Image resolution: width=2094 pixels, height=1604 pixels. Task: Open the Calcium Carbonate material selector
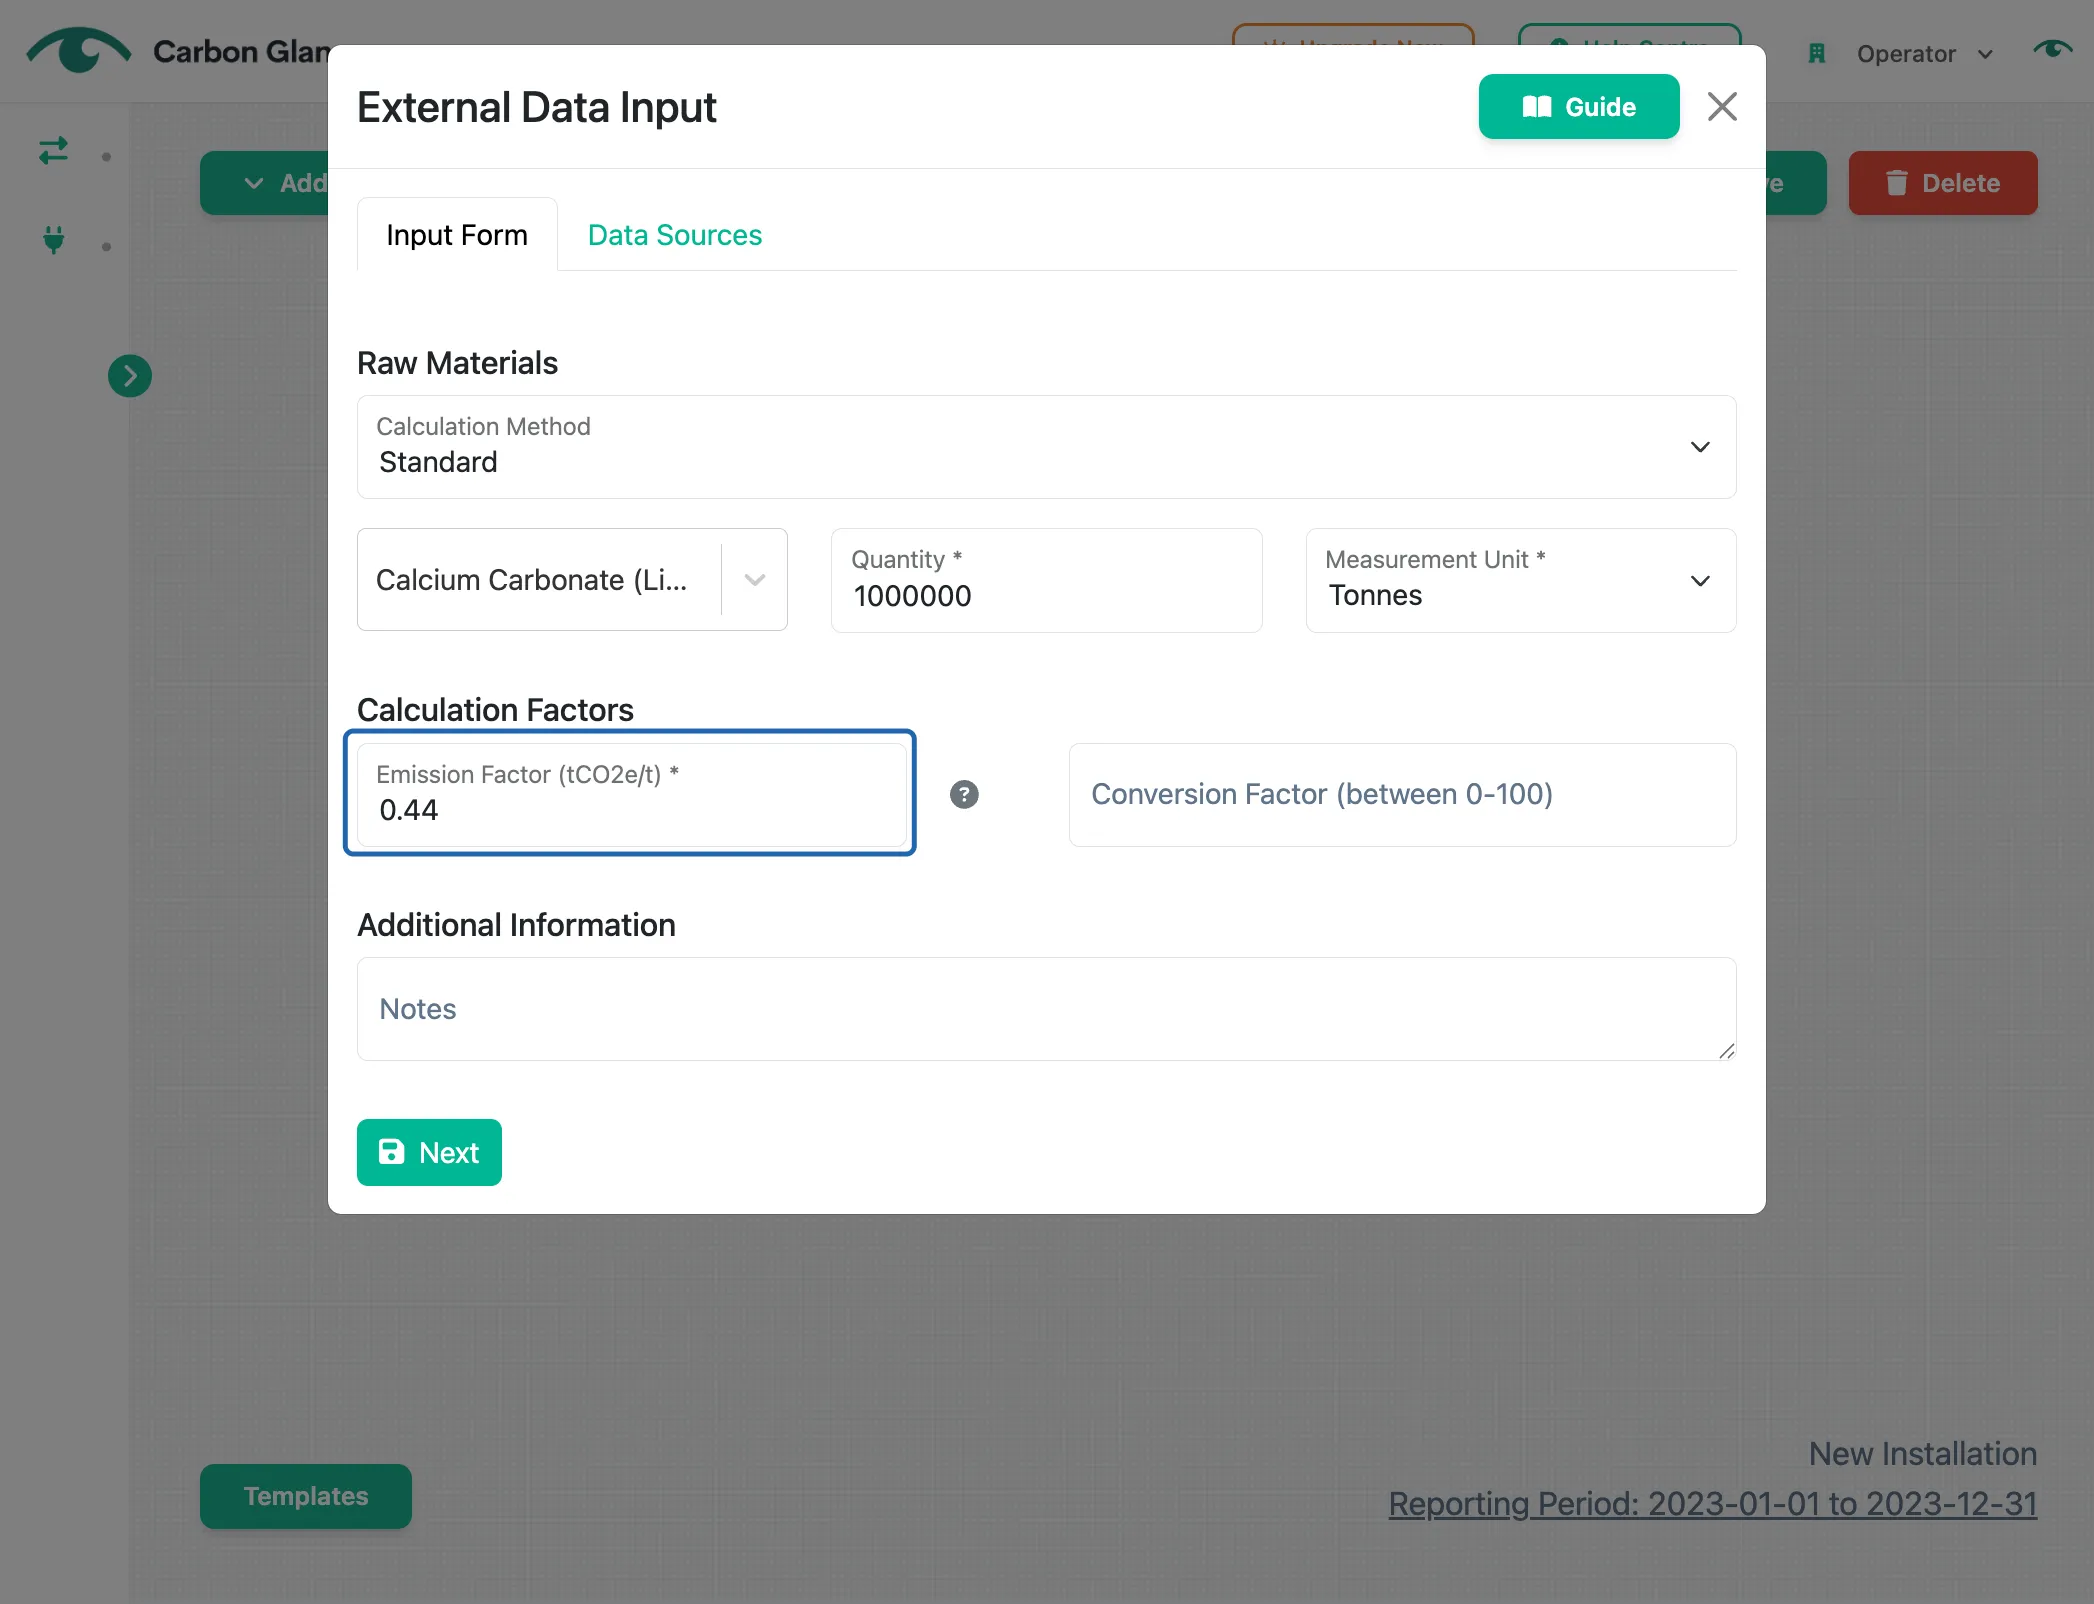pos(572,580)
